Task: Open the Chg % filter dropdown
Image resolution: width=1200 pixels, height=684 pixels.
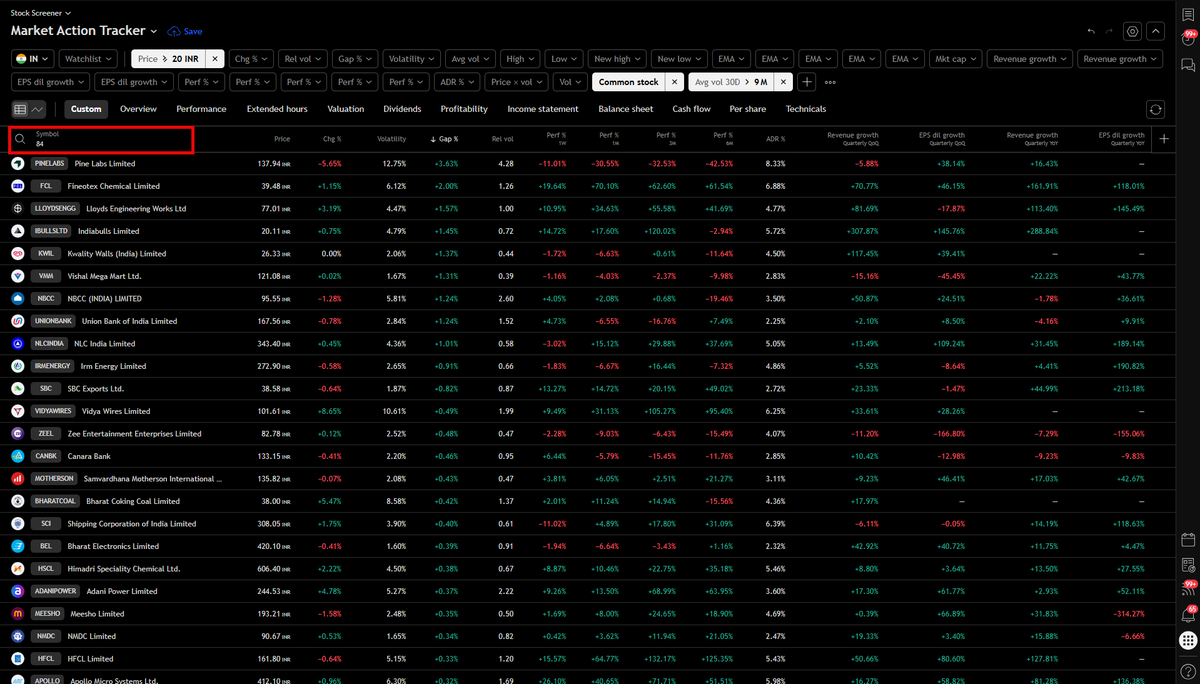Action: click(x=250, y=59)
